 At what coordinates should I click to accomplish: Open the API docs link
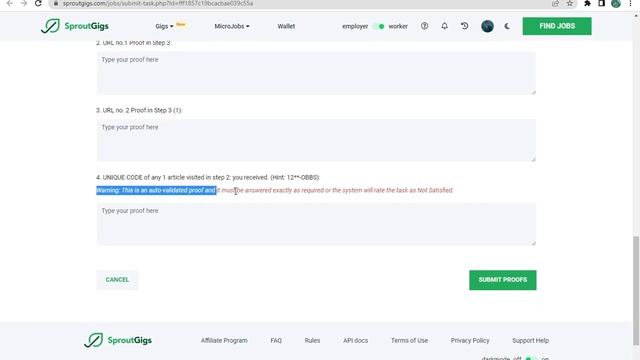(356, 340)
